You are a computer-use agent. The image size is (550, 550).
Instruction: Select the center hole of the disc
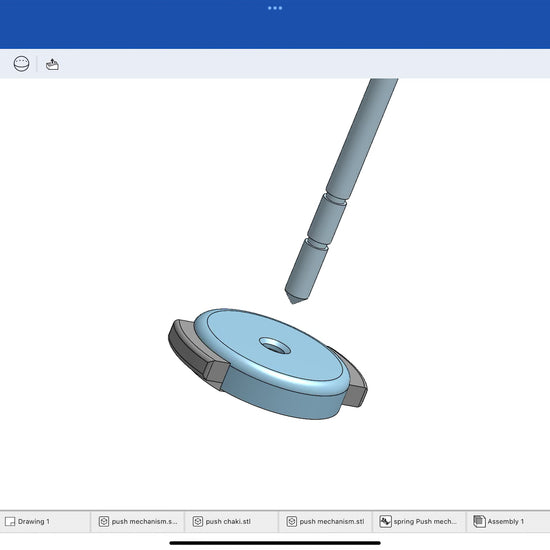(275, 346)
